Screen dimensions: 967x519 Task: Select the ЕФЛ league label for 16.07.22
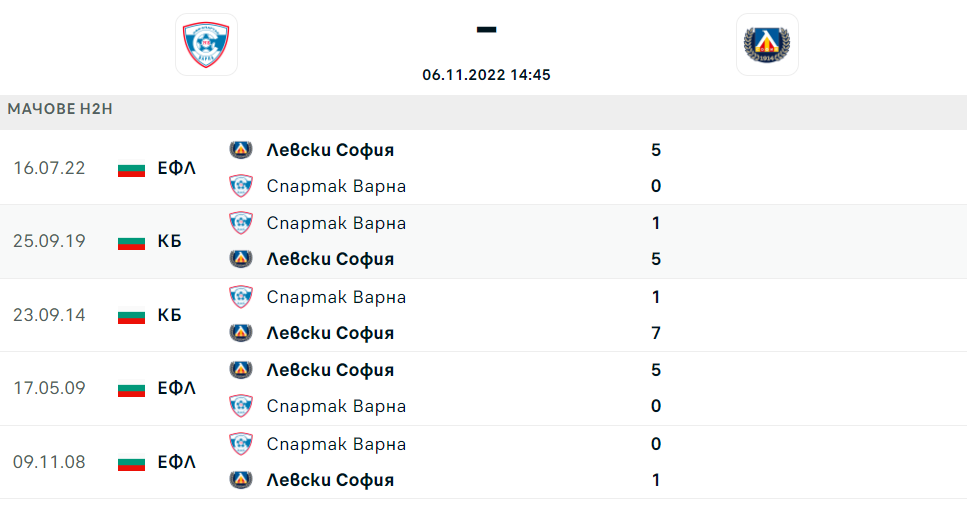coord(176,168)
